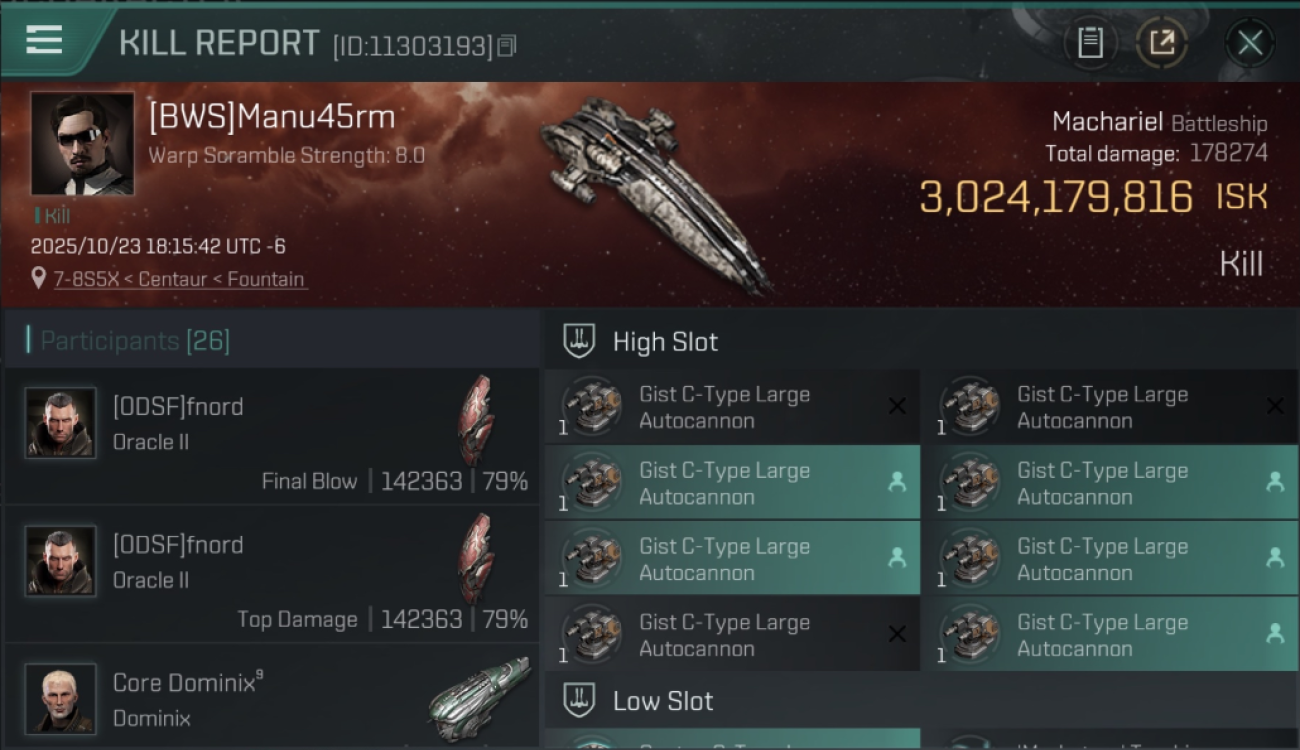Select fnord Final Blow participant portrait
1300x750 pixels.
(x=60, y=423)
